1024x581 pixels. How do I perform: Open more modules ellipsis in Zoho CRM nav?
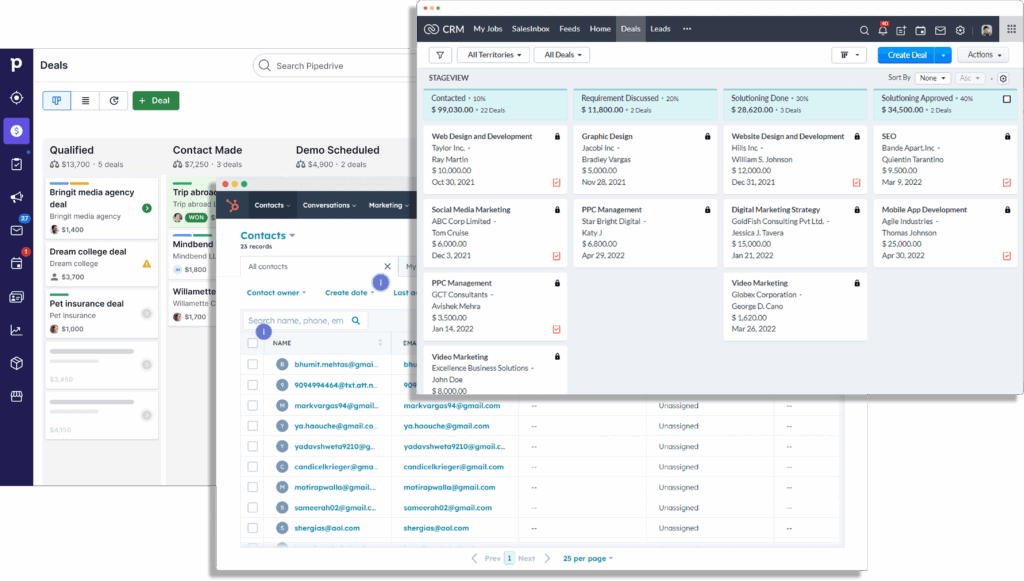click(x=687, y=29)
